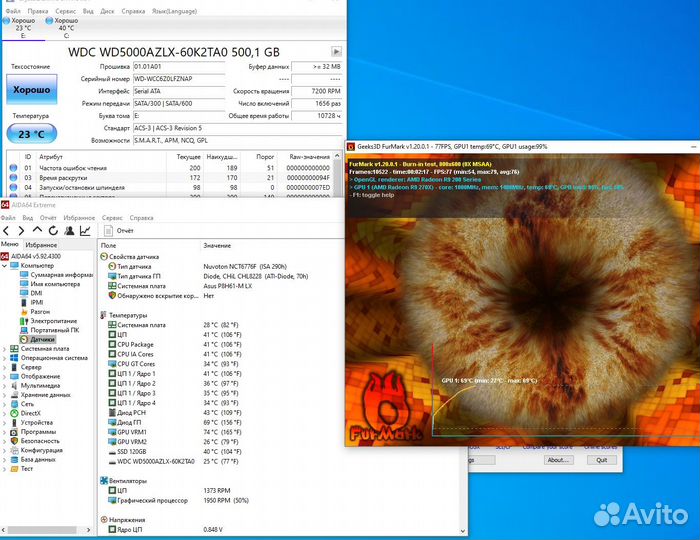This screenshot has width=700, height=540.
Task: Go forward with AIDA64 forward arrow
Action: (x=21, y=231)
